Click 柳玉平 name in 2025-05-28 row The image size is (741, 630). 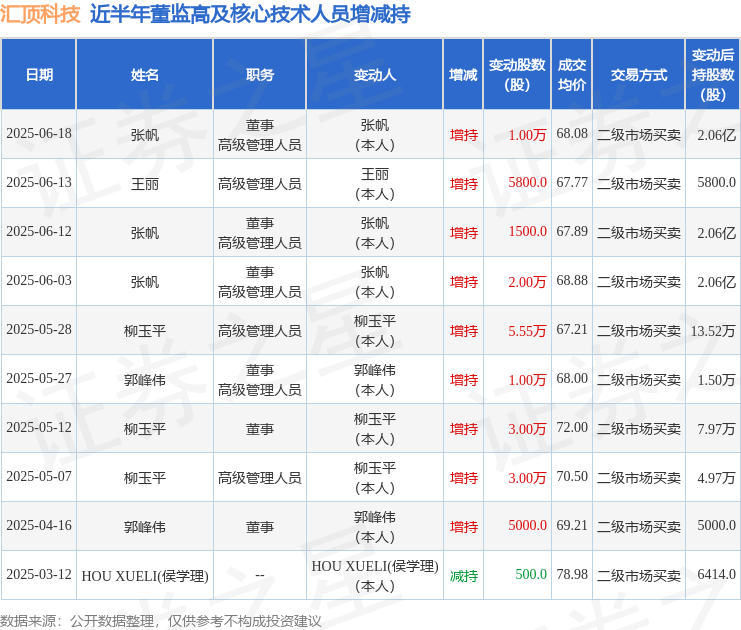[145, 331]
